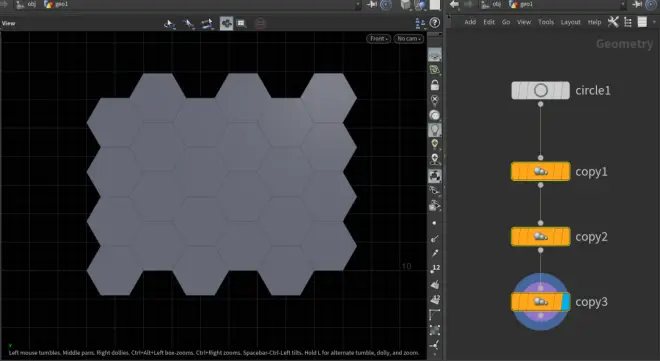This screenshot has width=660, height=361.
Task: Toggle the point dot display icon
Action: coord(434,223)
